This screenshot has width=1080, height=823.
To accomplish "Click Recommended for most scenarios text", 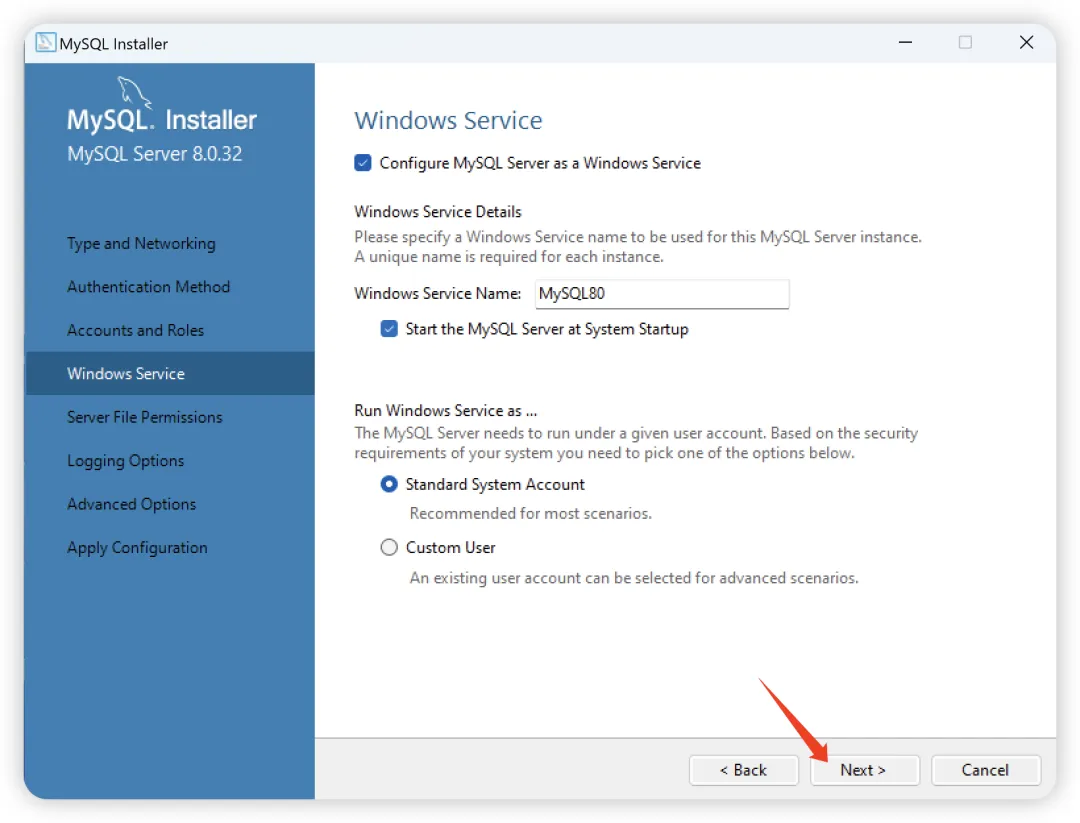I will point(530,514).
